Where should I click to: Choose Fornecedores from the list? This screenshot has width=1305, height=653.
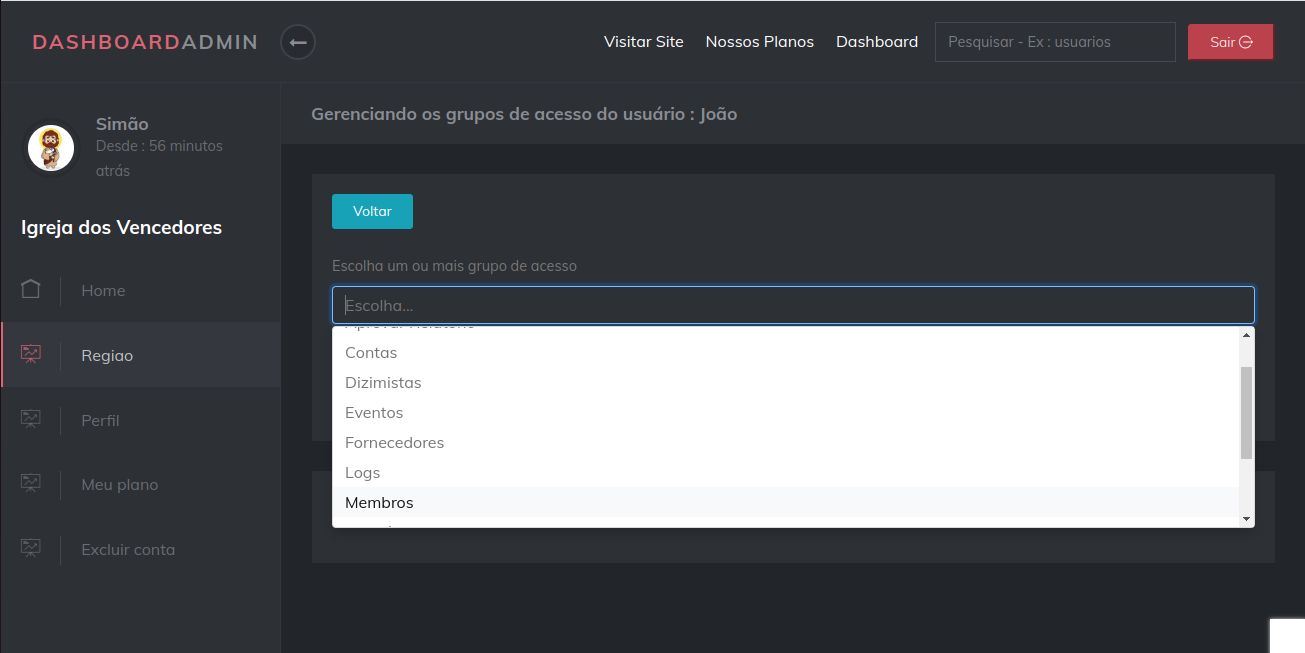pyautogui.click(x=394, y=442)
